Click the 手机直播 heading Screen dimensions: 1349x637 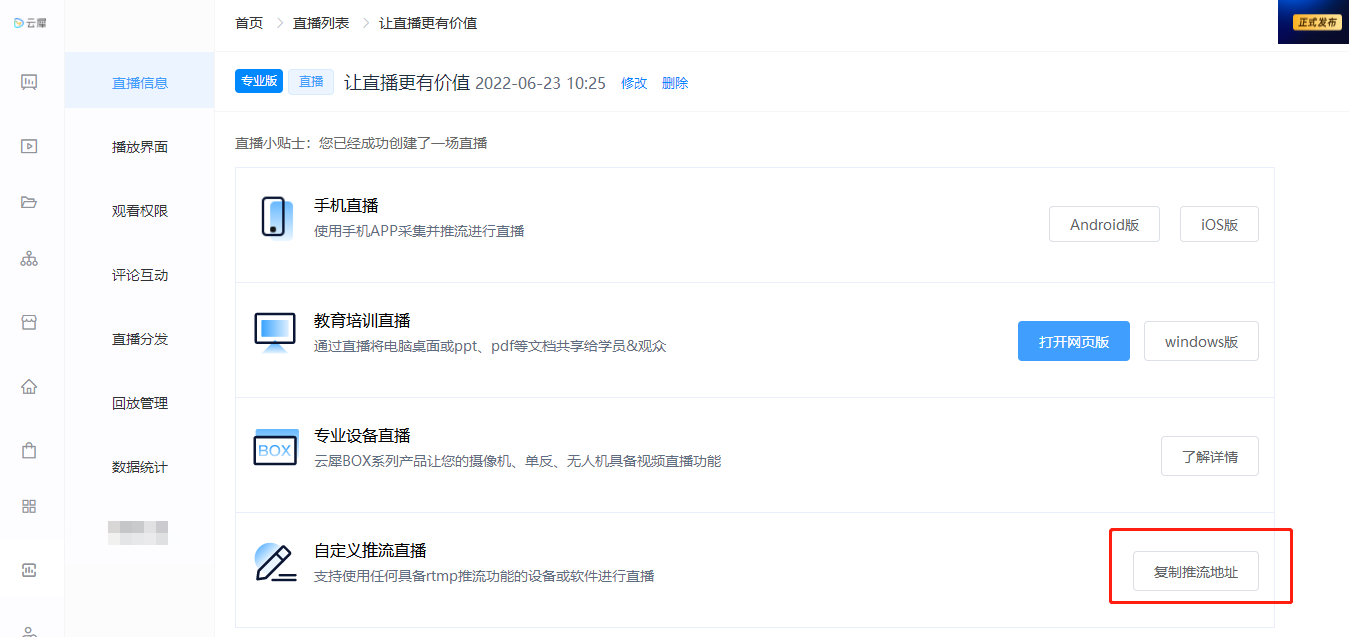(346, 205)
